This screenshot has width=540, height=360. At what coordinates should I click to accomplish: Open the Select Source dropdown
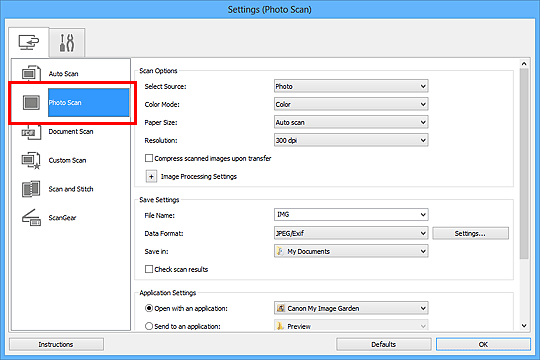(351, 86)
